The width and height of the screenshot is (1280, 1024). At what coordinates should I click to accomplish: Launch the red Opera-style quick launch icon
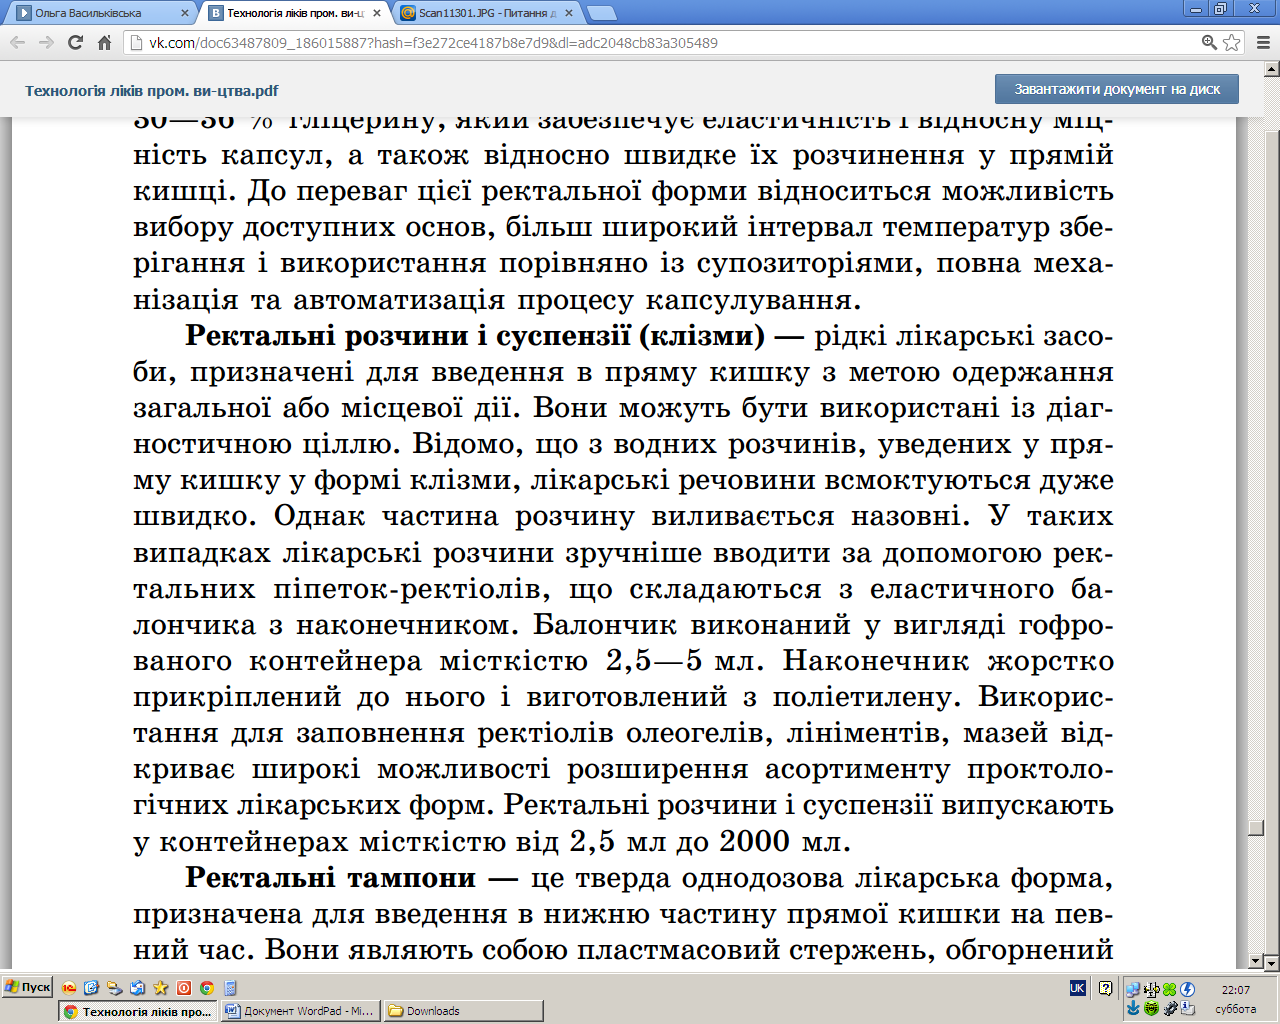(184, 988)
